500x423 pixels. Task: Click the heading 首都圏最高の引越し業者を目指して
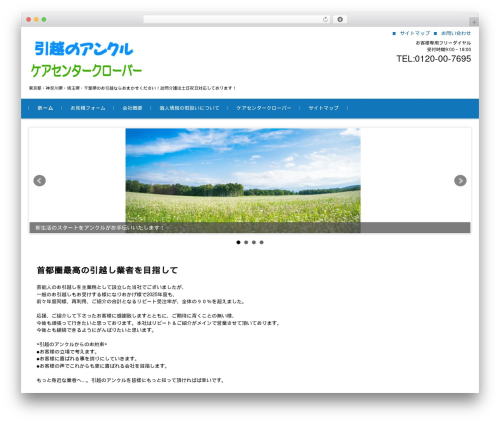point(107,270)
